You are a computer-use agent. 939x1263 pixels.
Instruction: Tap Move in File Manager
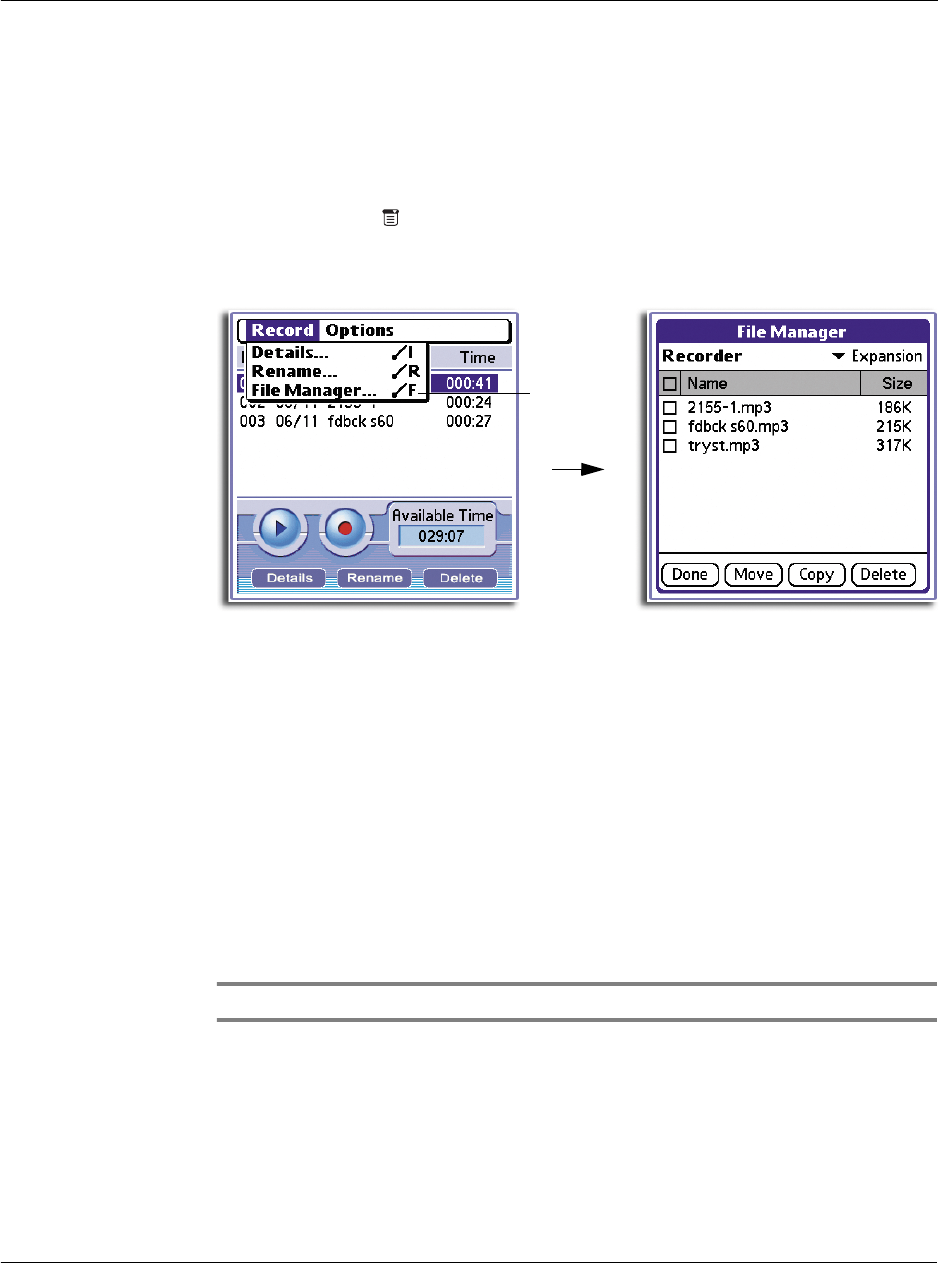(x=753, y=574)
